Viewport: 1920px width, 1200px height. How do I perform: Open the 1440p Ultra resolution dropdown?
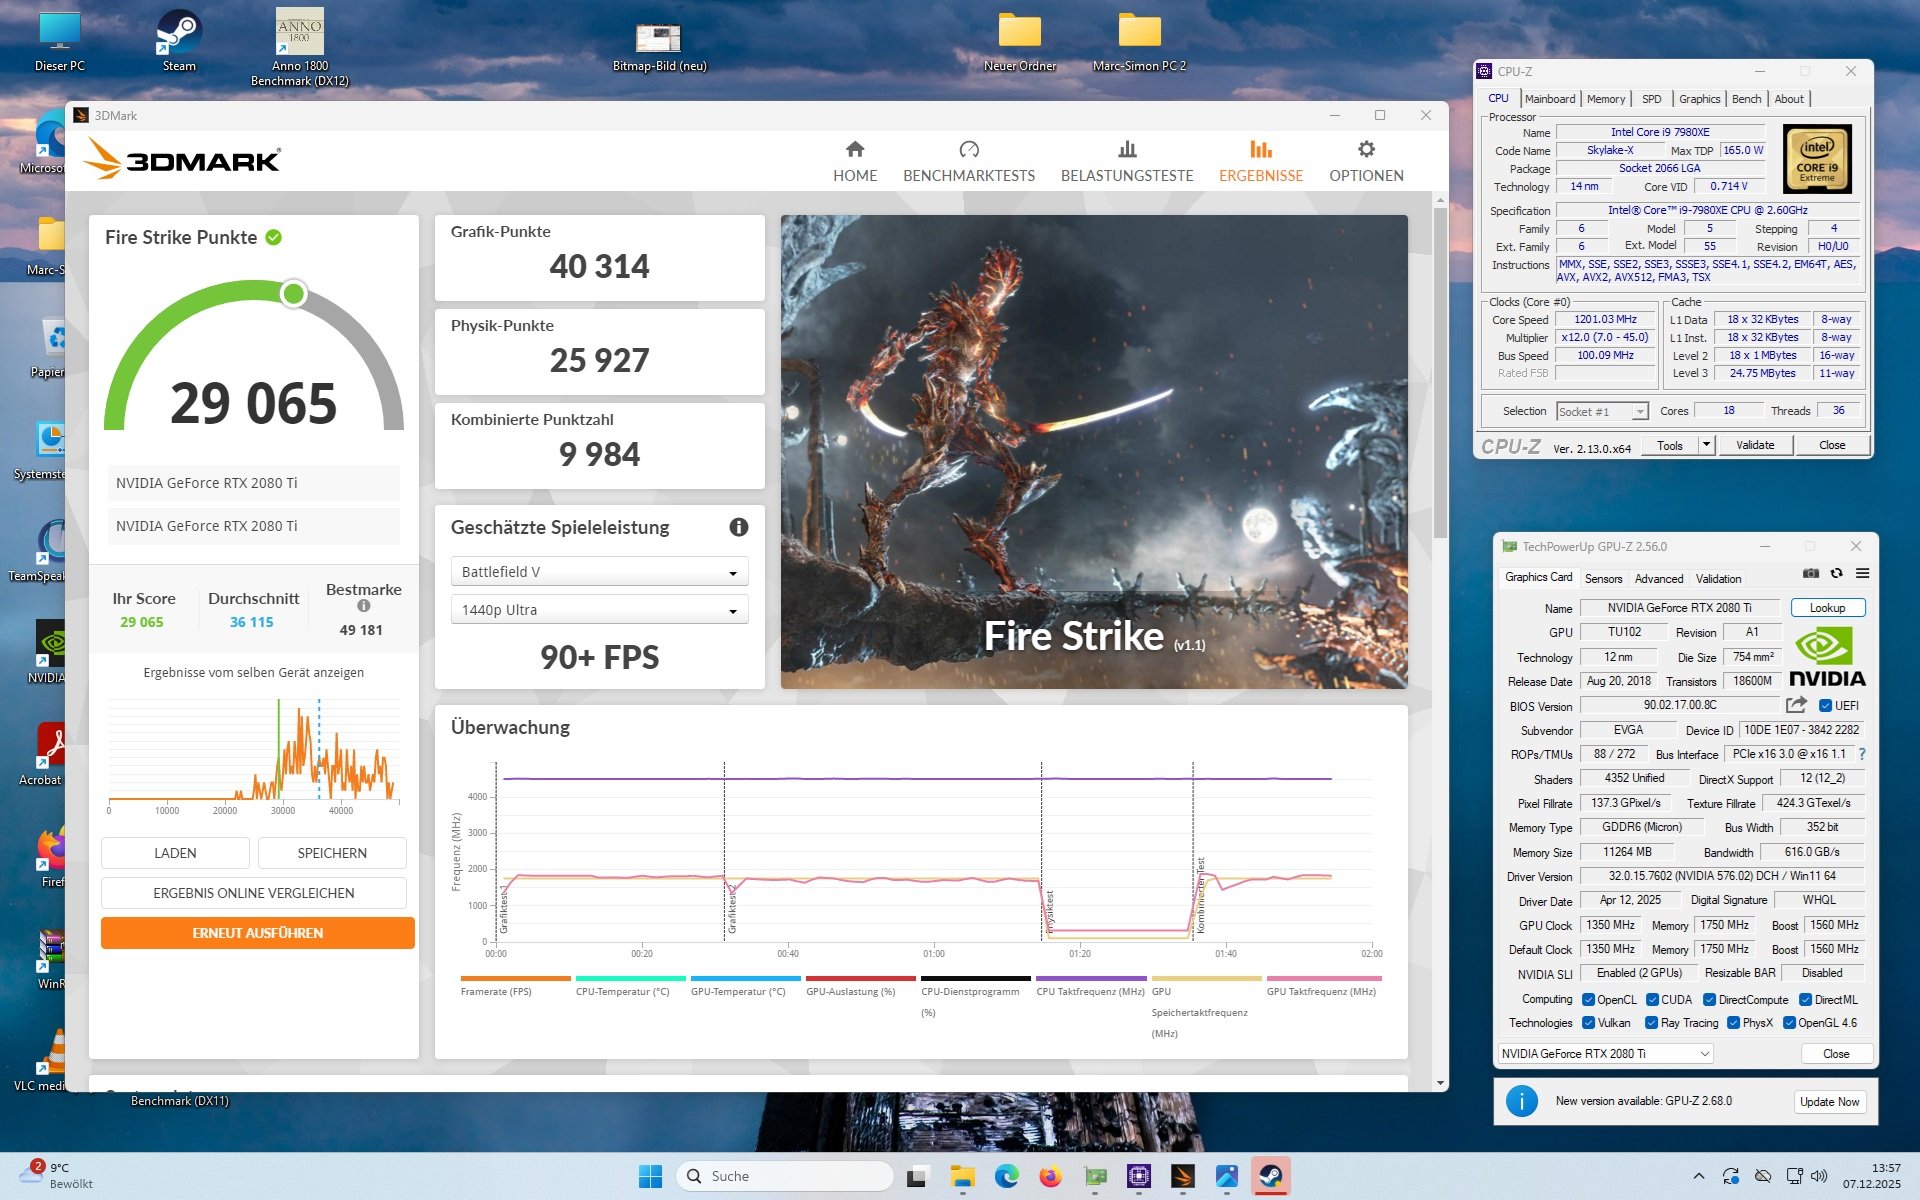pos(599,610)
